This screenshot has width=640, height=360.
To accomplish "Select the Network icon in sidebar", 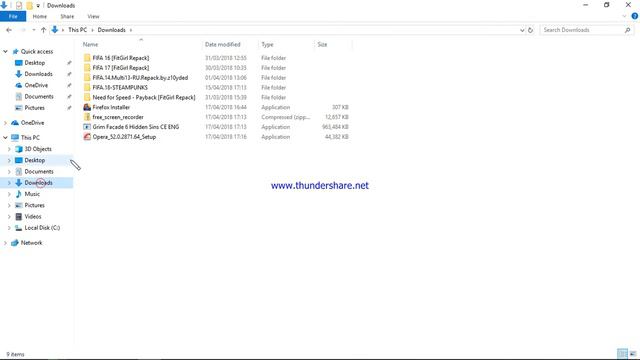I will [x=15, y=243].
